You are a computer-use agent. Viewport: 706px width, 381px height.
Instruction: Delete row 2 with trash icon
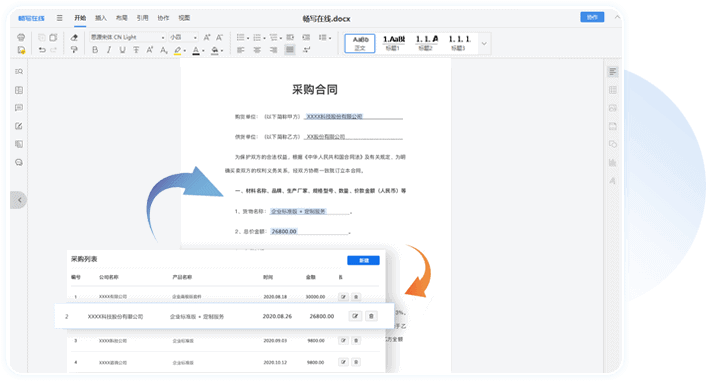pos(371,316)
